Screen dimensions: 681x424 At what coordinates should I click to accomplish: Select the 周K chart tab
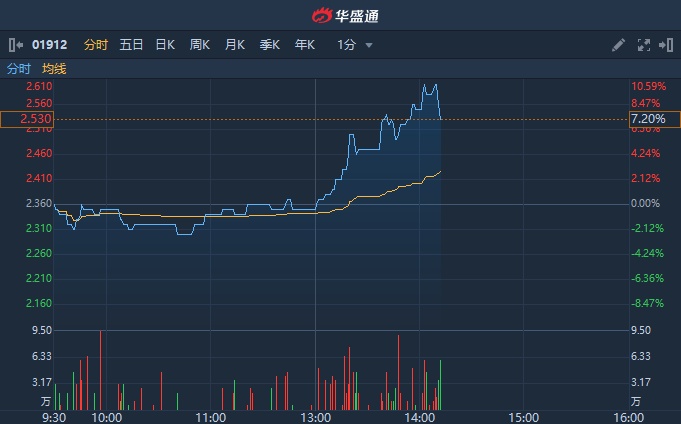[x=200, y=45]
